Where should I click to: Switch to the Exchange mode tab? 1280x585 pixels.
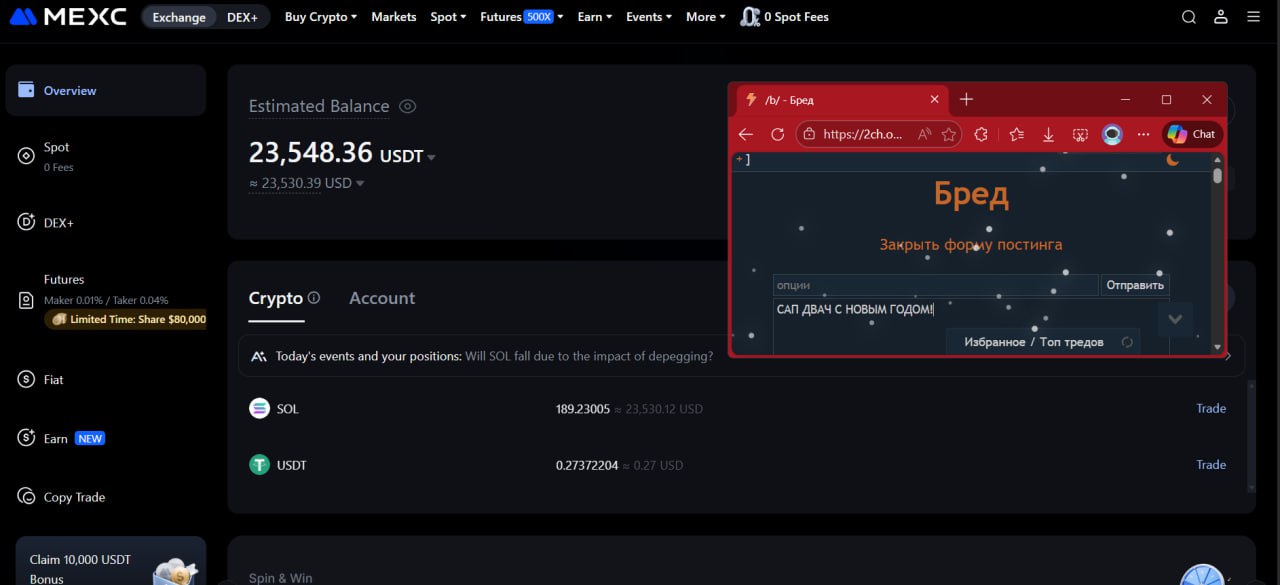[179, 17]
